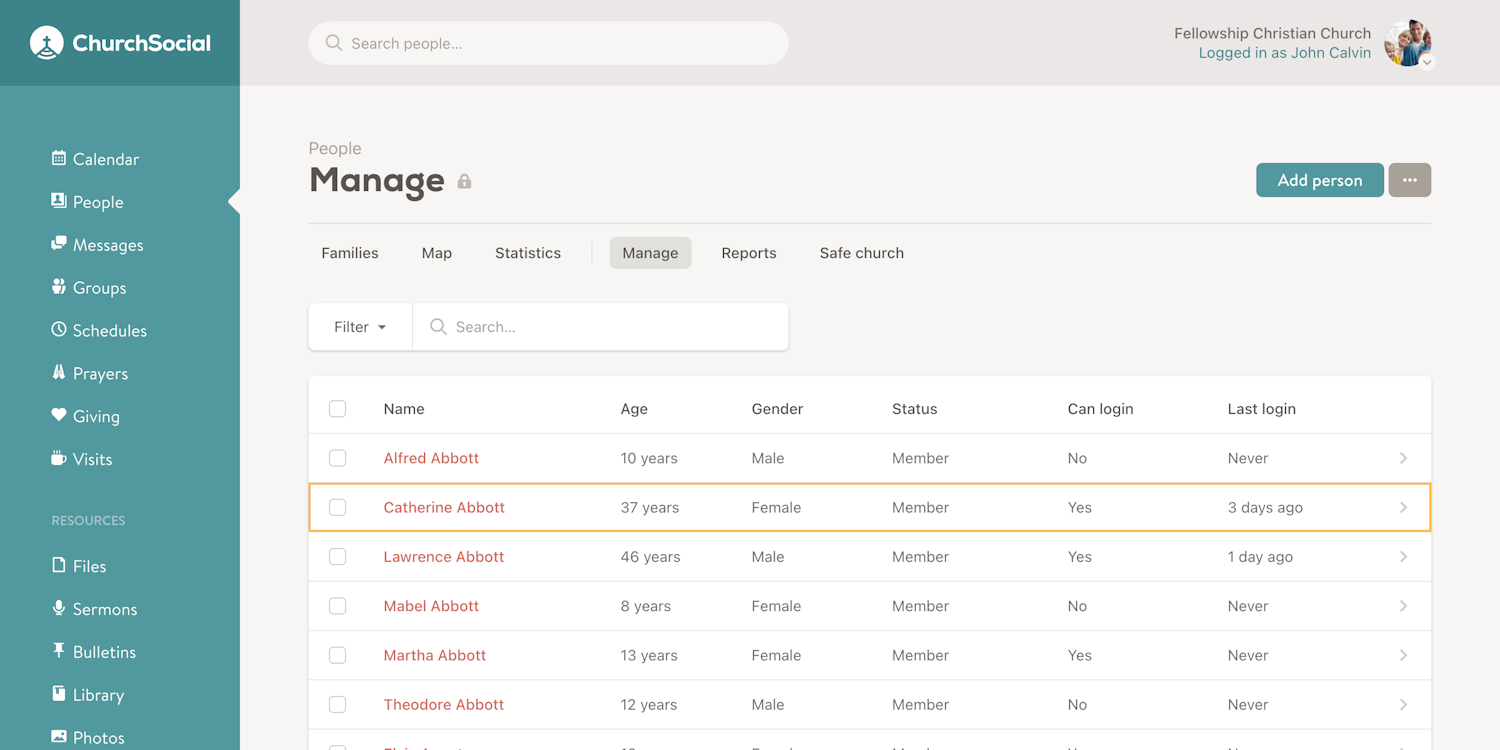Expand the account menu chevron near the profile photo
Image resolution: width=1500 pixels, height=750 pixels.
[1426, 61]
